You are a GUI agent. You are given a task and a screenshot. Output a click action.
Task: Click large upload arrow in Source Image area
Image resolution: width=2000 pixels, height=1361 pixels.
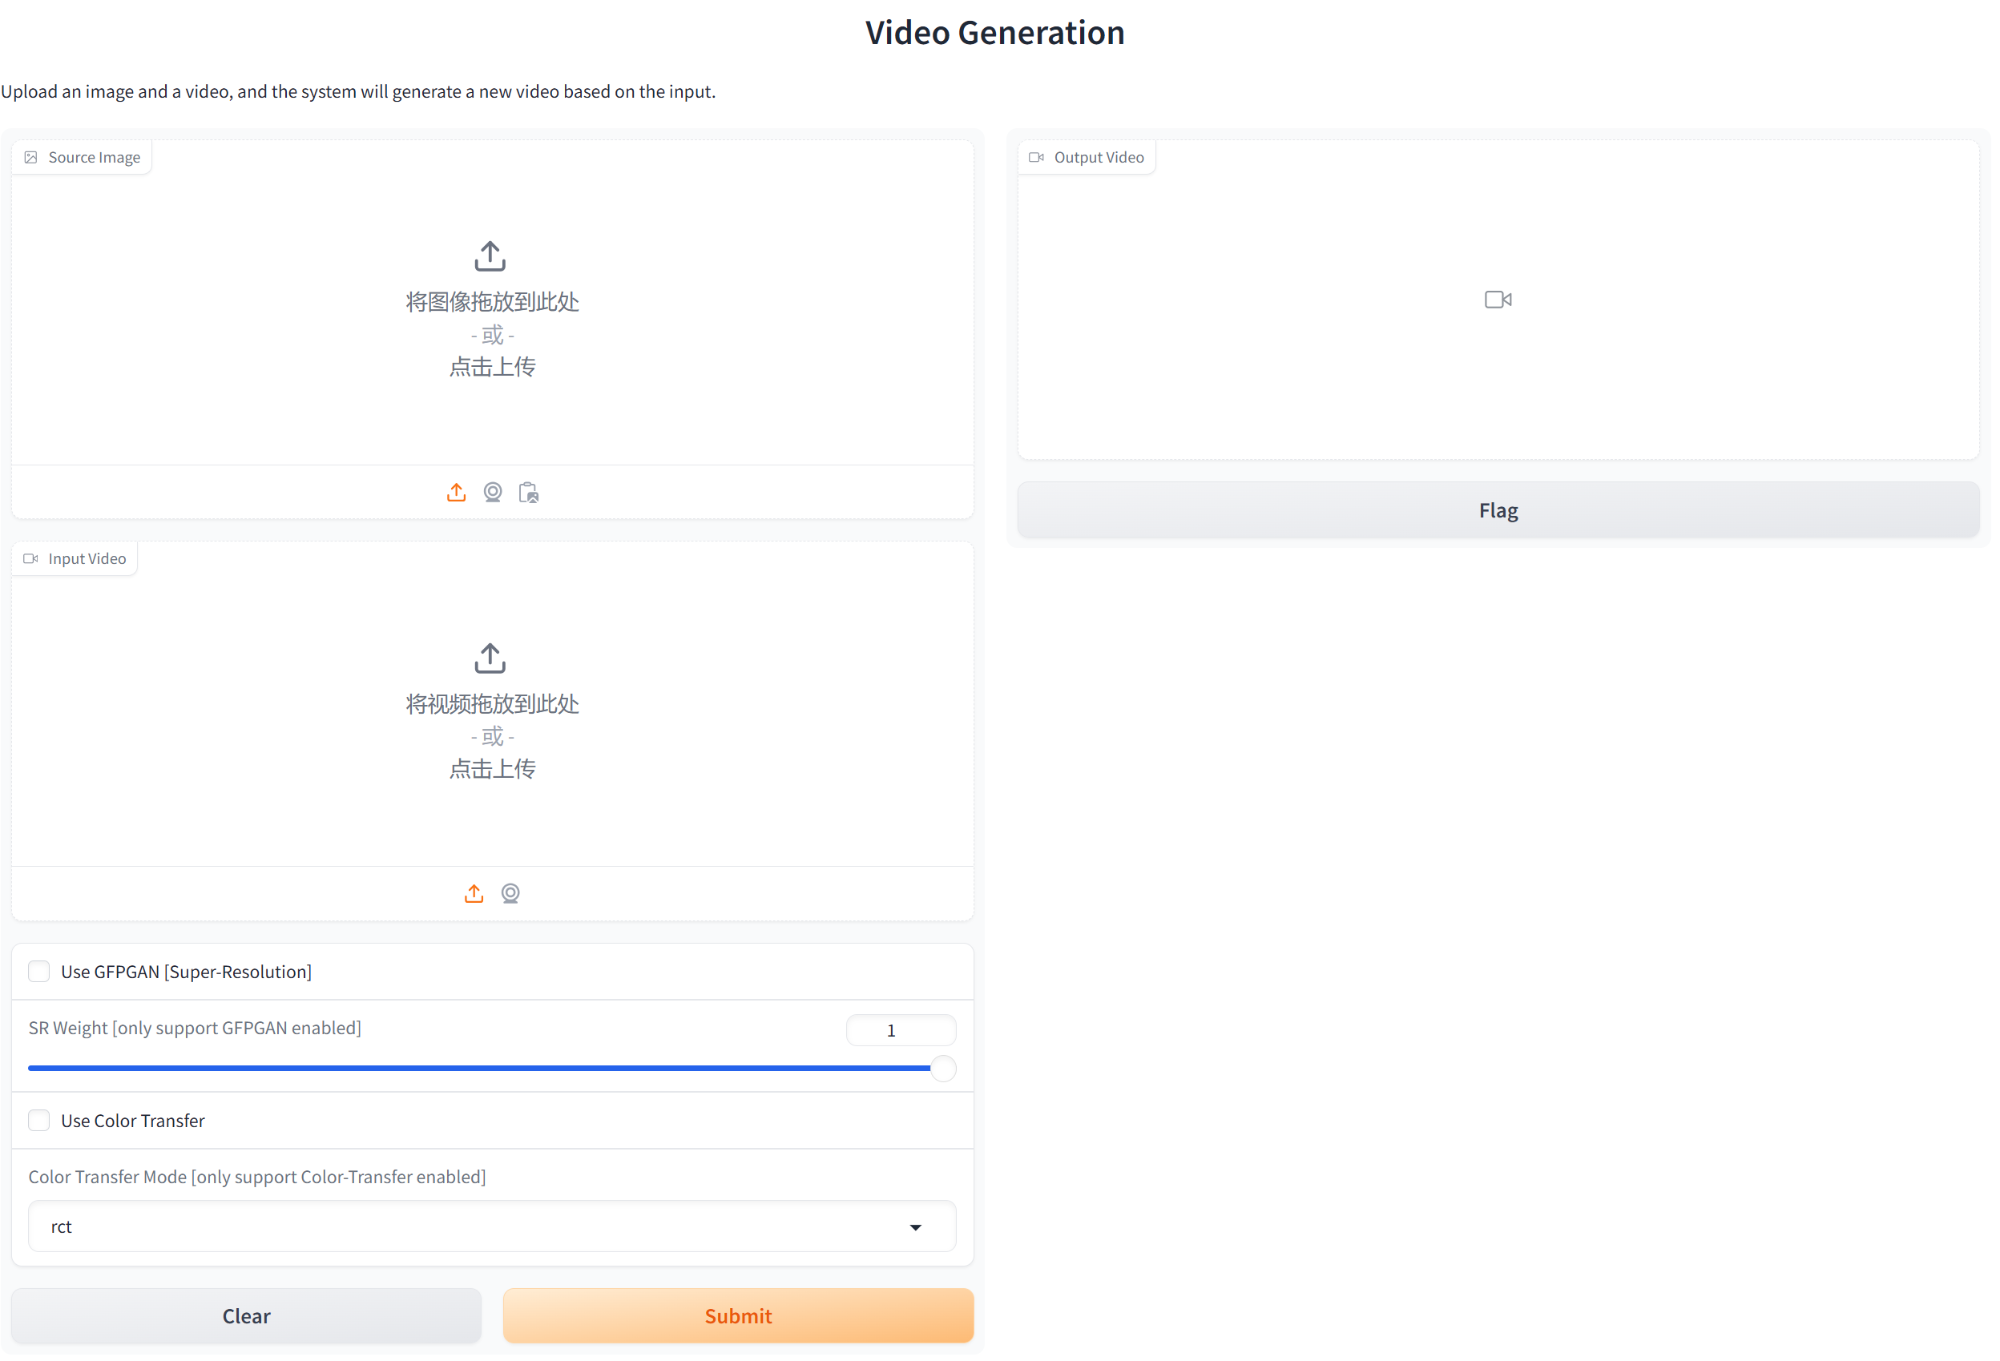(490, 256)
